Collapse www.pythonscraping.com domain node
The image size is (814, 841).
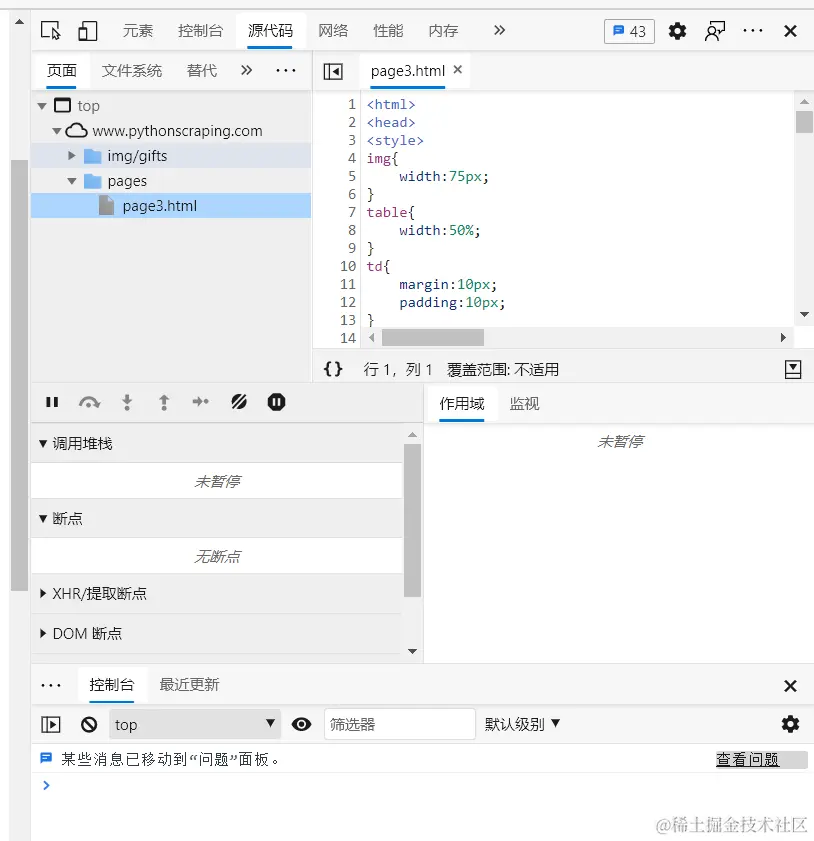(56, 131)
